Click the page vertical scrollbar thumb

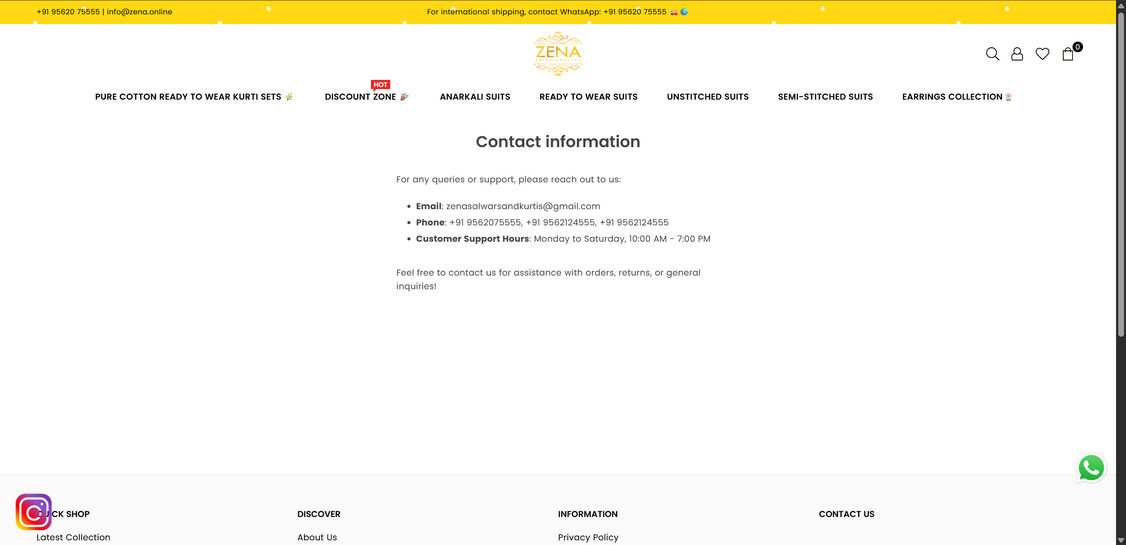1121,172
